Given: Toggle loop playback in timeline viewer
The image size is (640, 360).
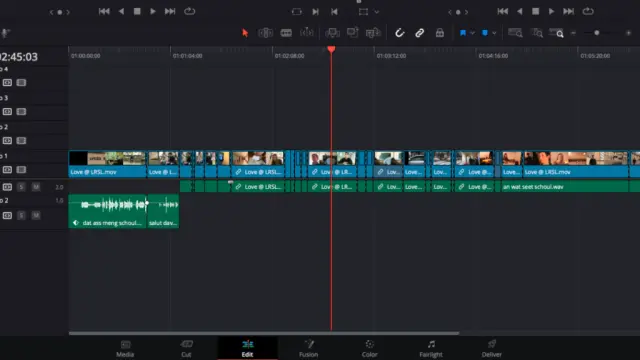Looking at the screenshot, I should pos(588,11).
